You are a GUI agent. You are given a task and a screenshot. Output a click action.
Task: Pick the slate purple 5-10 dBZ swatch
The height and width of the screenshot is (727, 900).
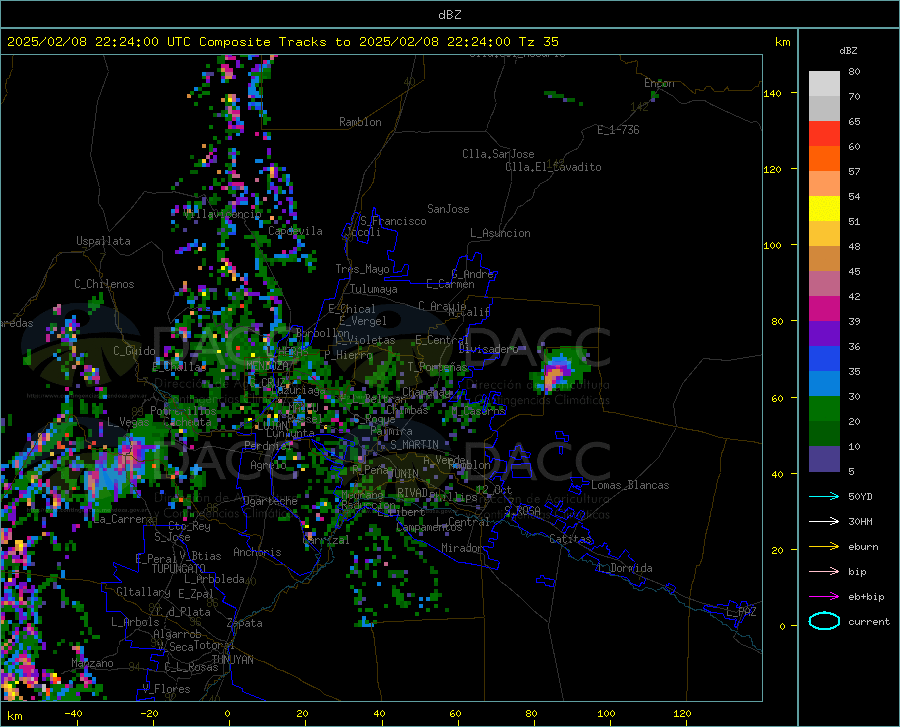tap(824, 459)
